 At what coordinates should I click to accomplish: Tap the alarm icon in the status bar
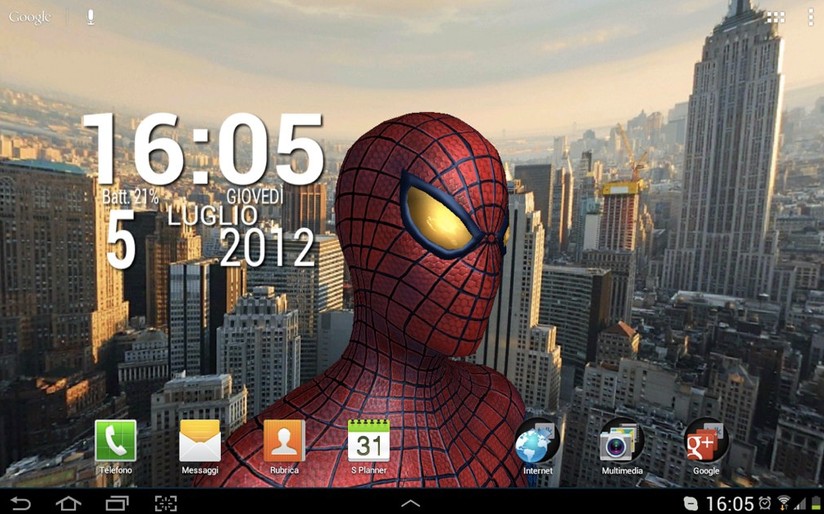pos(765,503)
